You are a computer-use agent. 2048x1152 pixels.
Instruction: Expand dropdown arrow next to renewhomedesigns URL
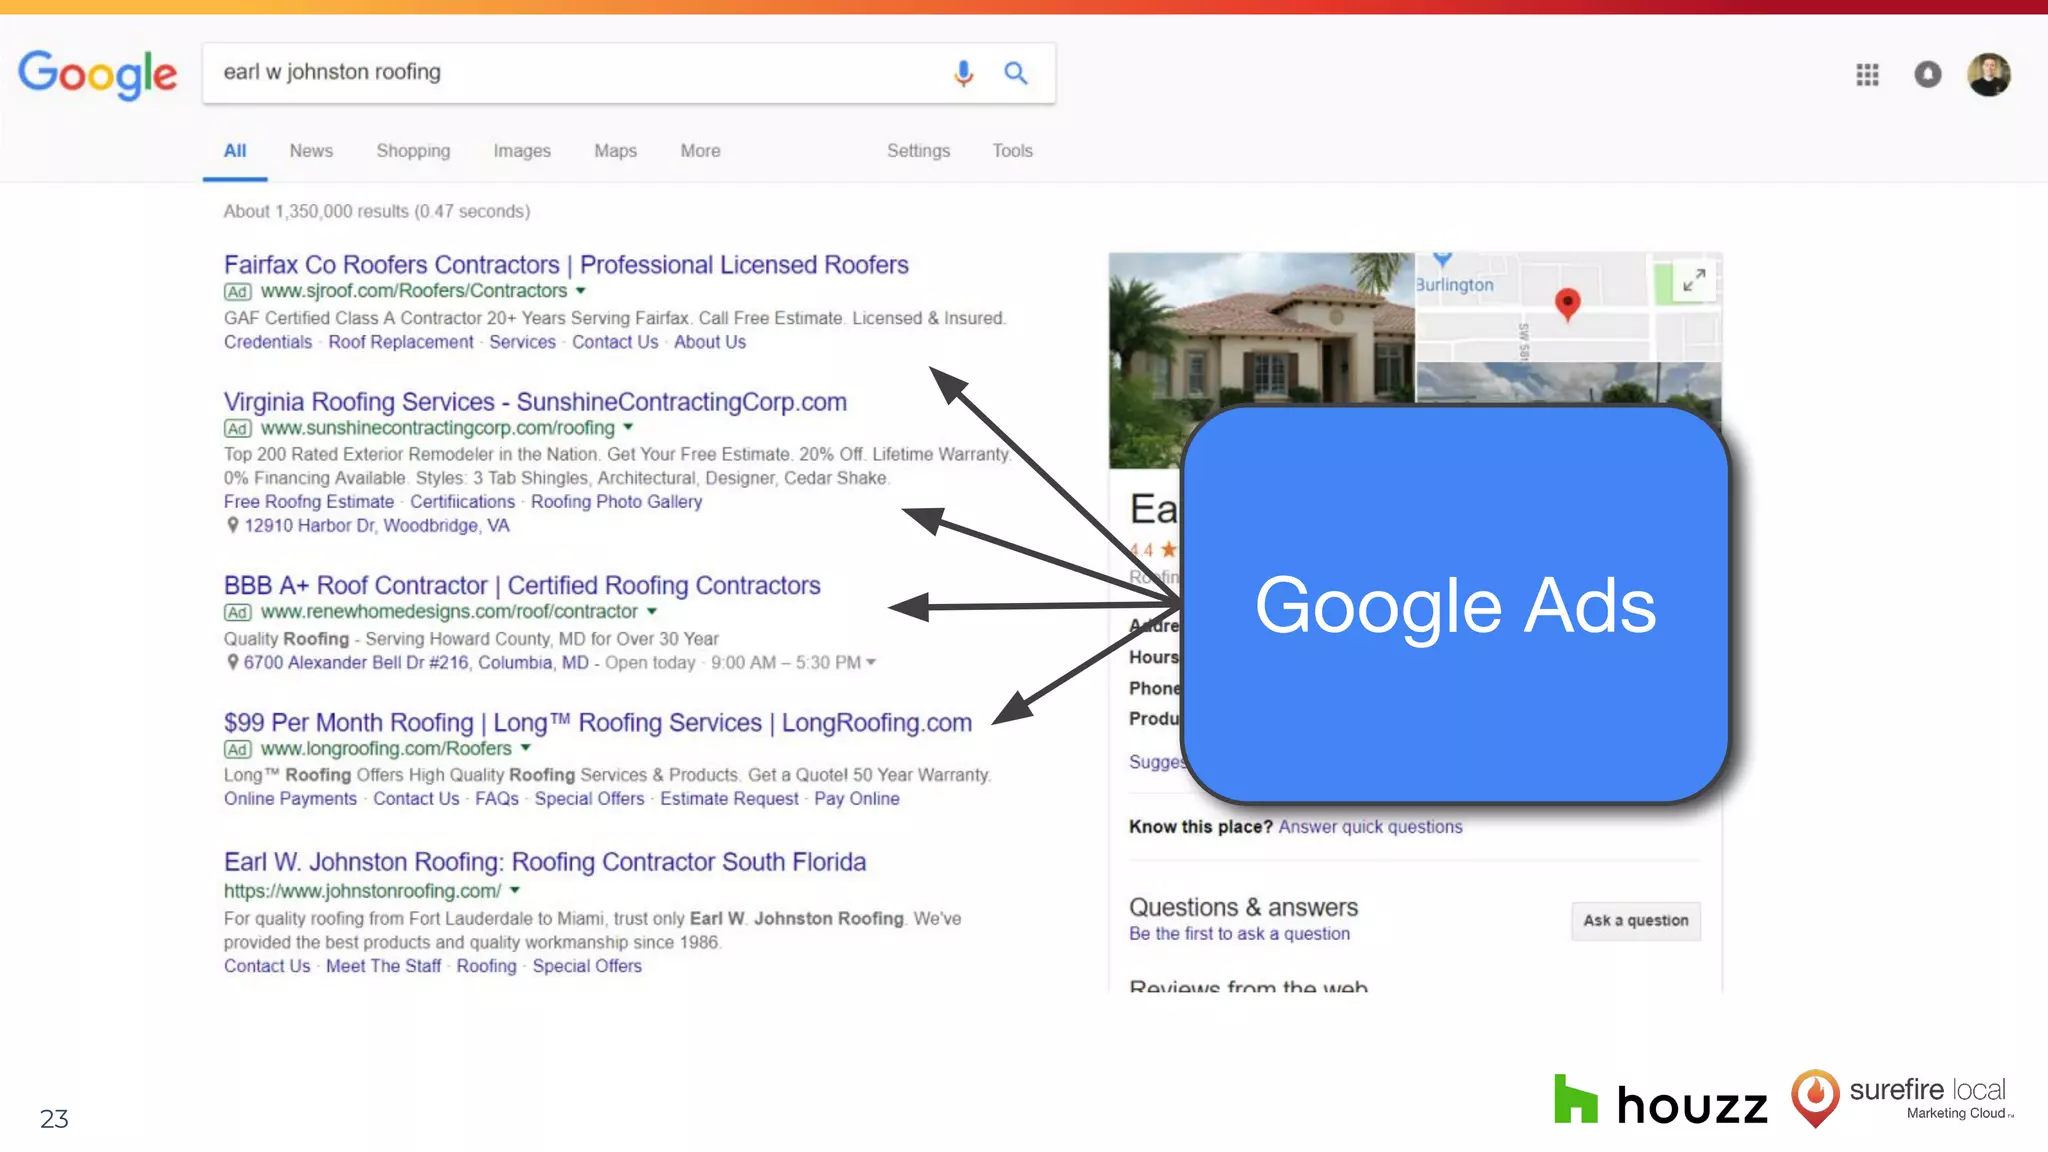tap(651, 611)
